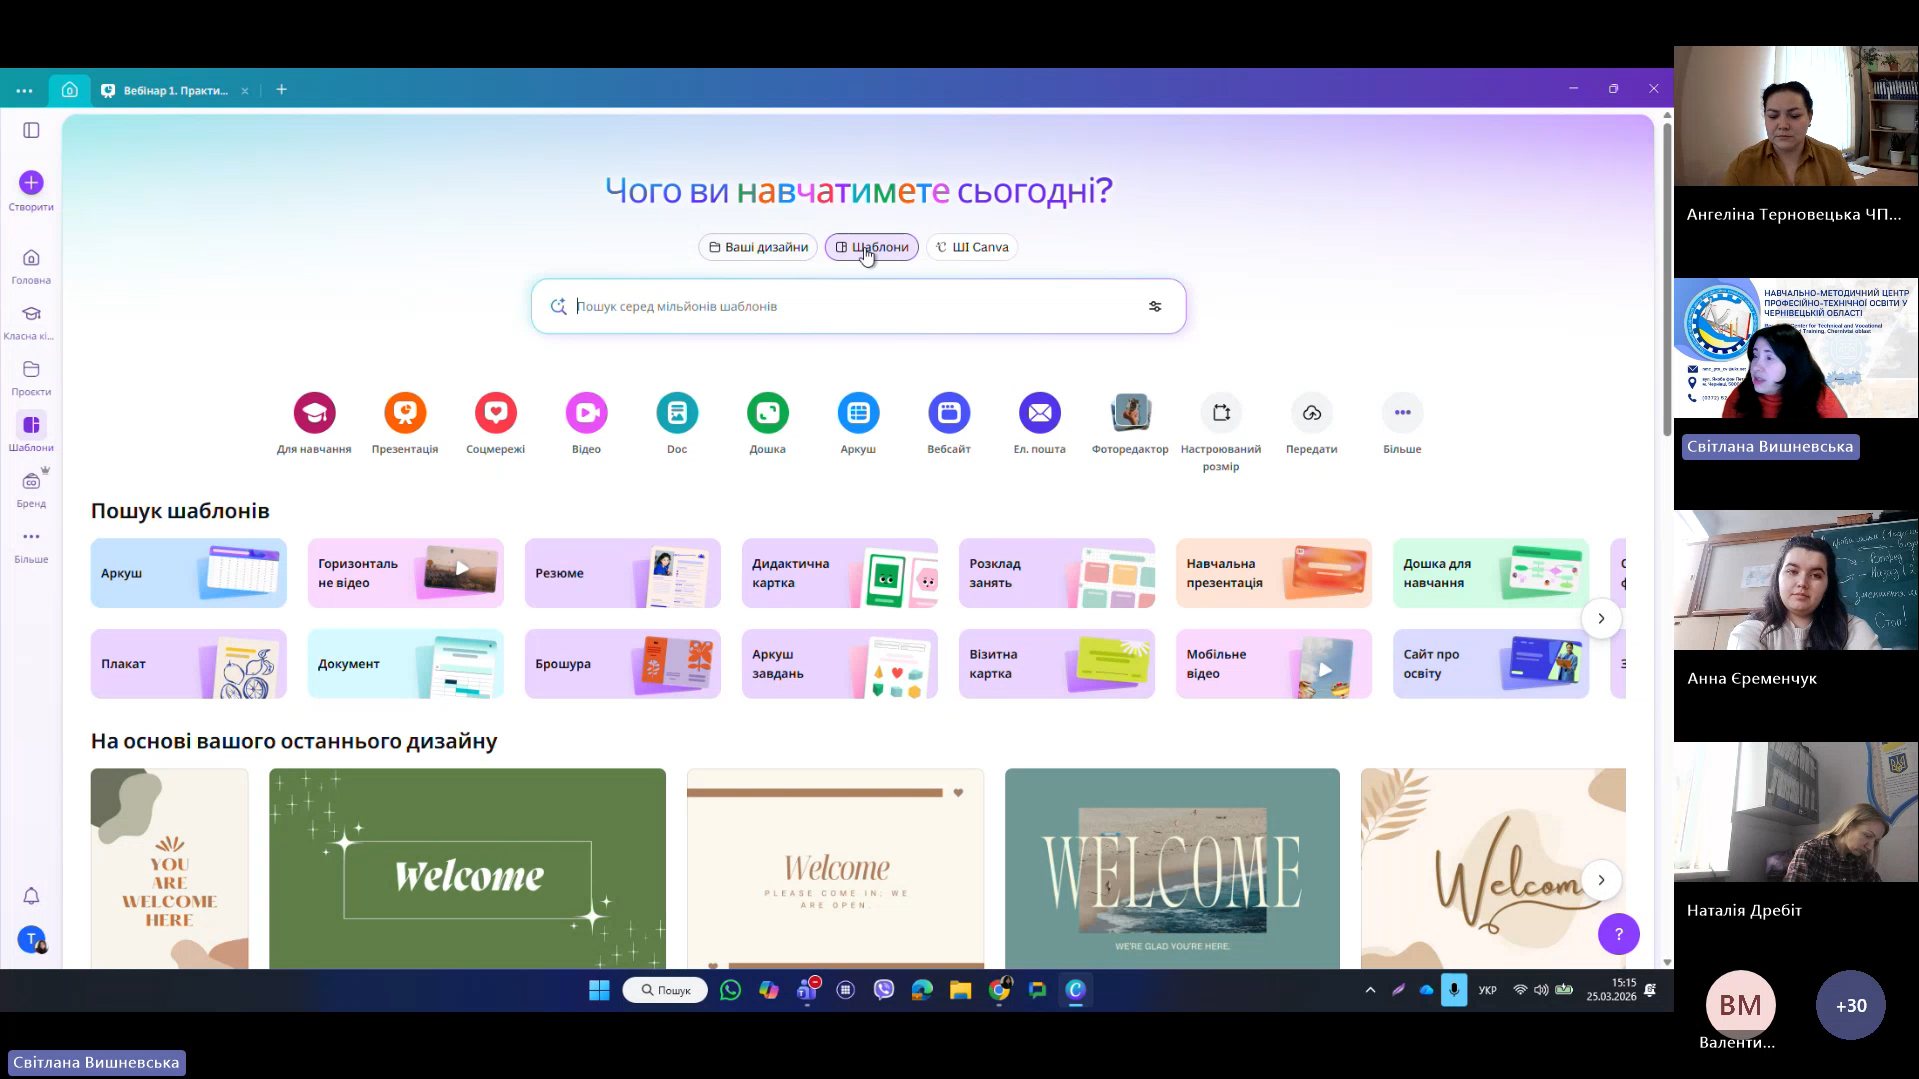Open the Presentation design type icon

[x=405, y=413]
